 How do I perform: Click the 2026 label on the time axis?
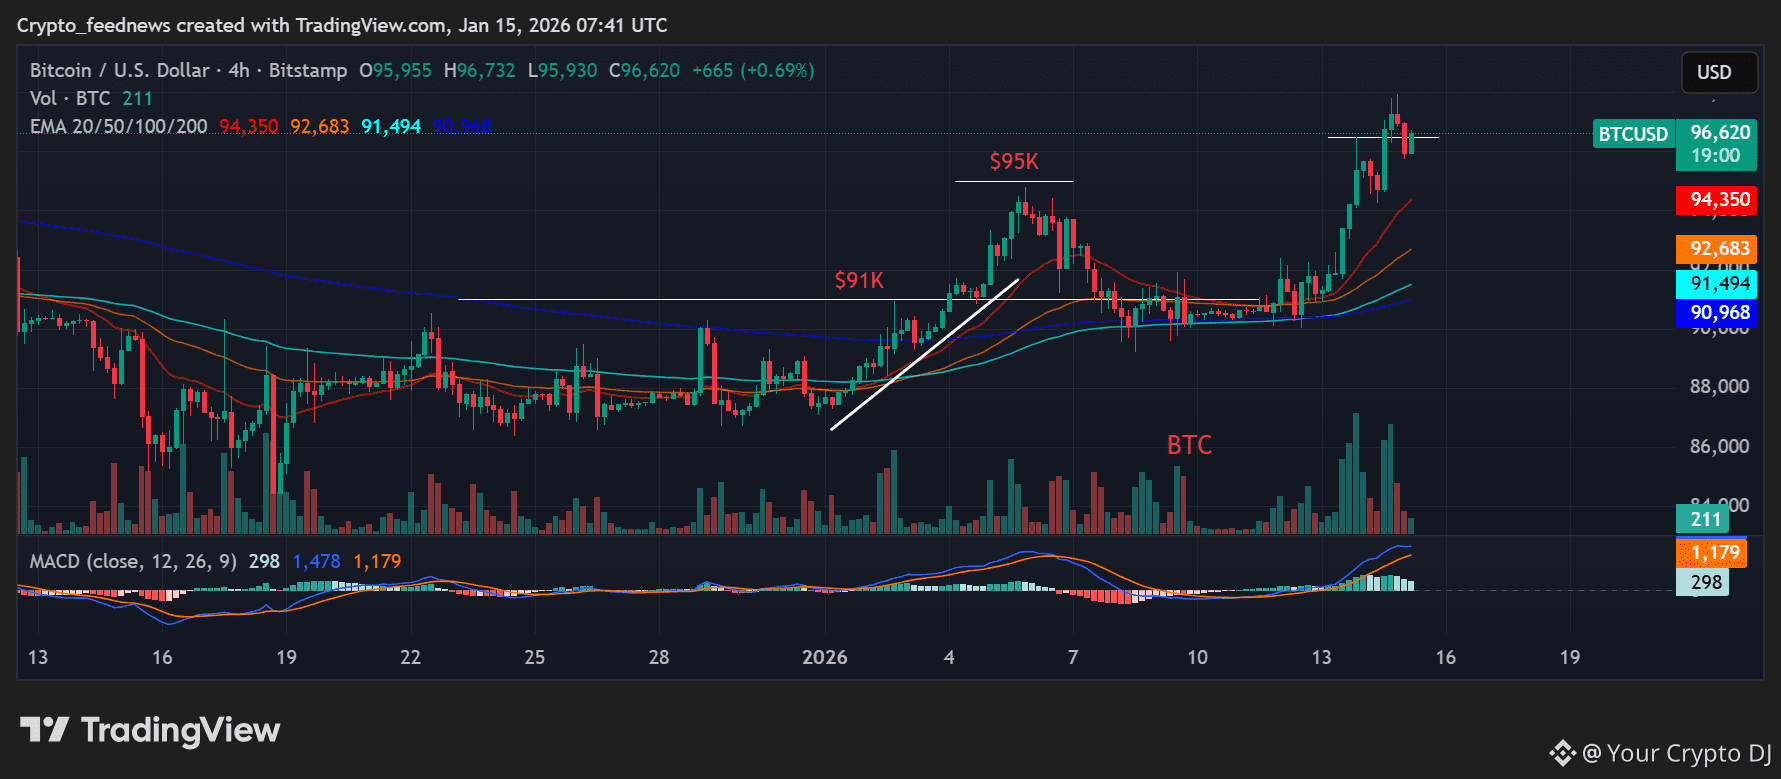(825, 657)
